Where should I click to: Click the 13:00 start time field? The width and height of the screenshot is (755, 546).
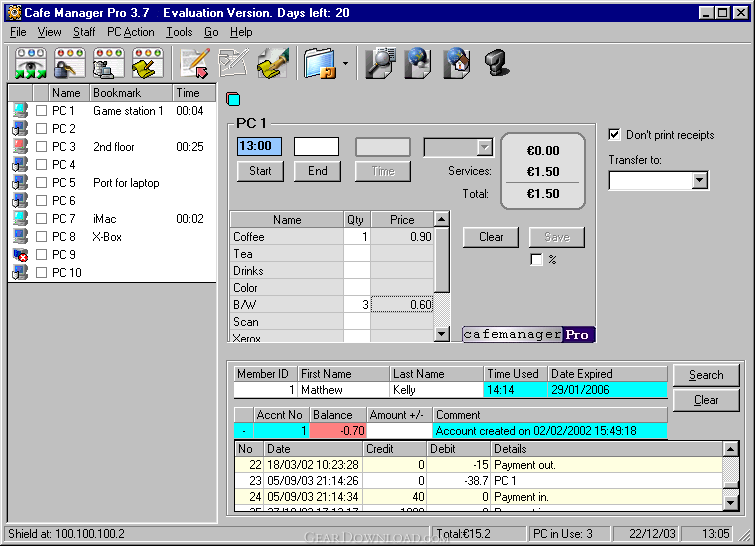coord(260,146)
